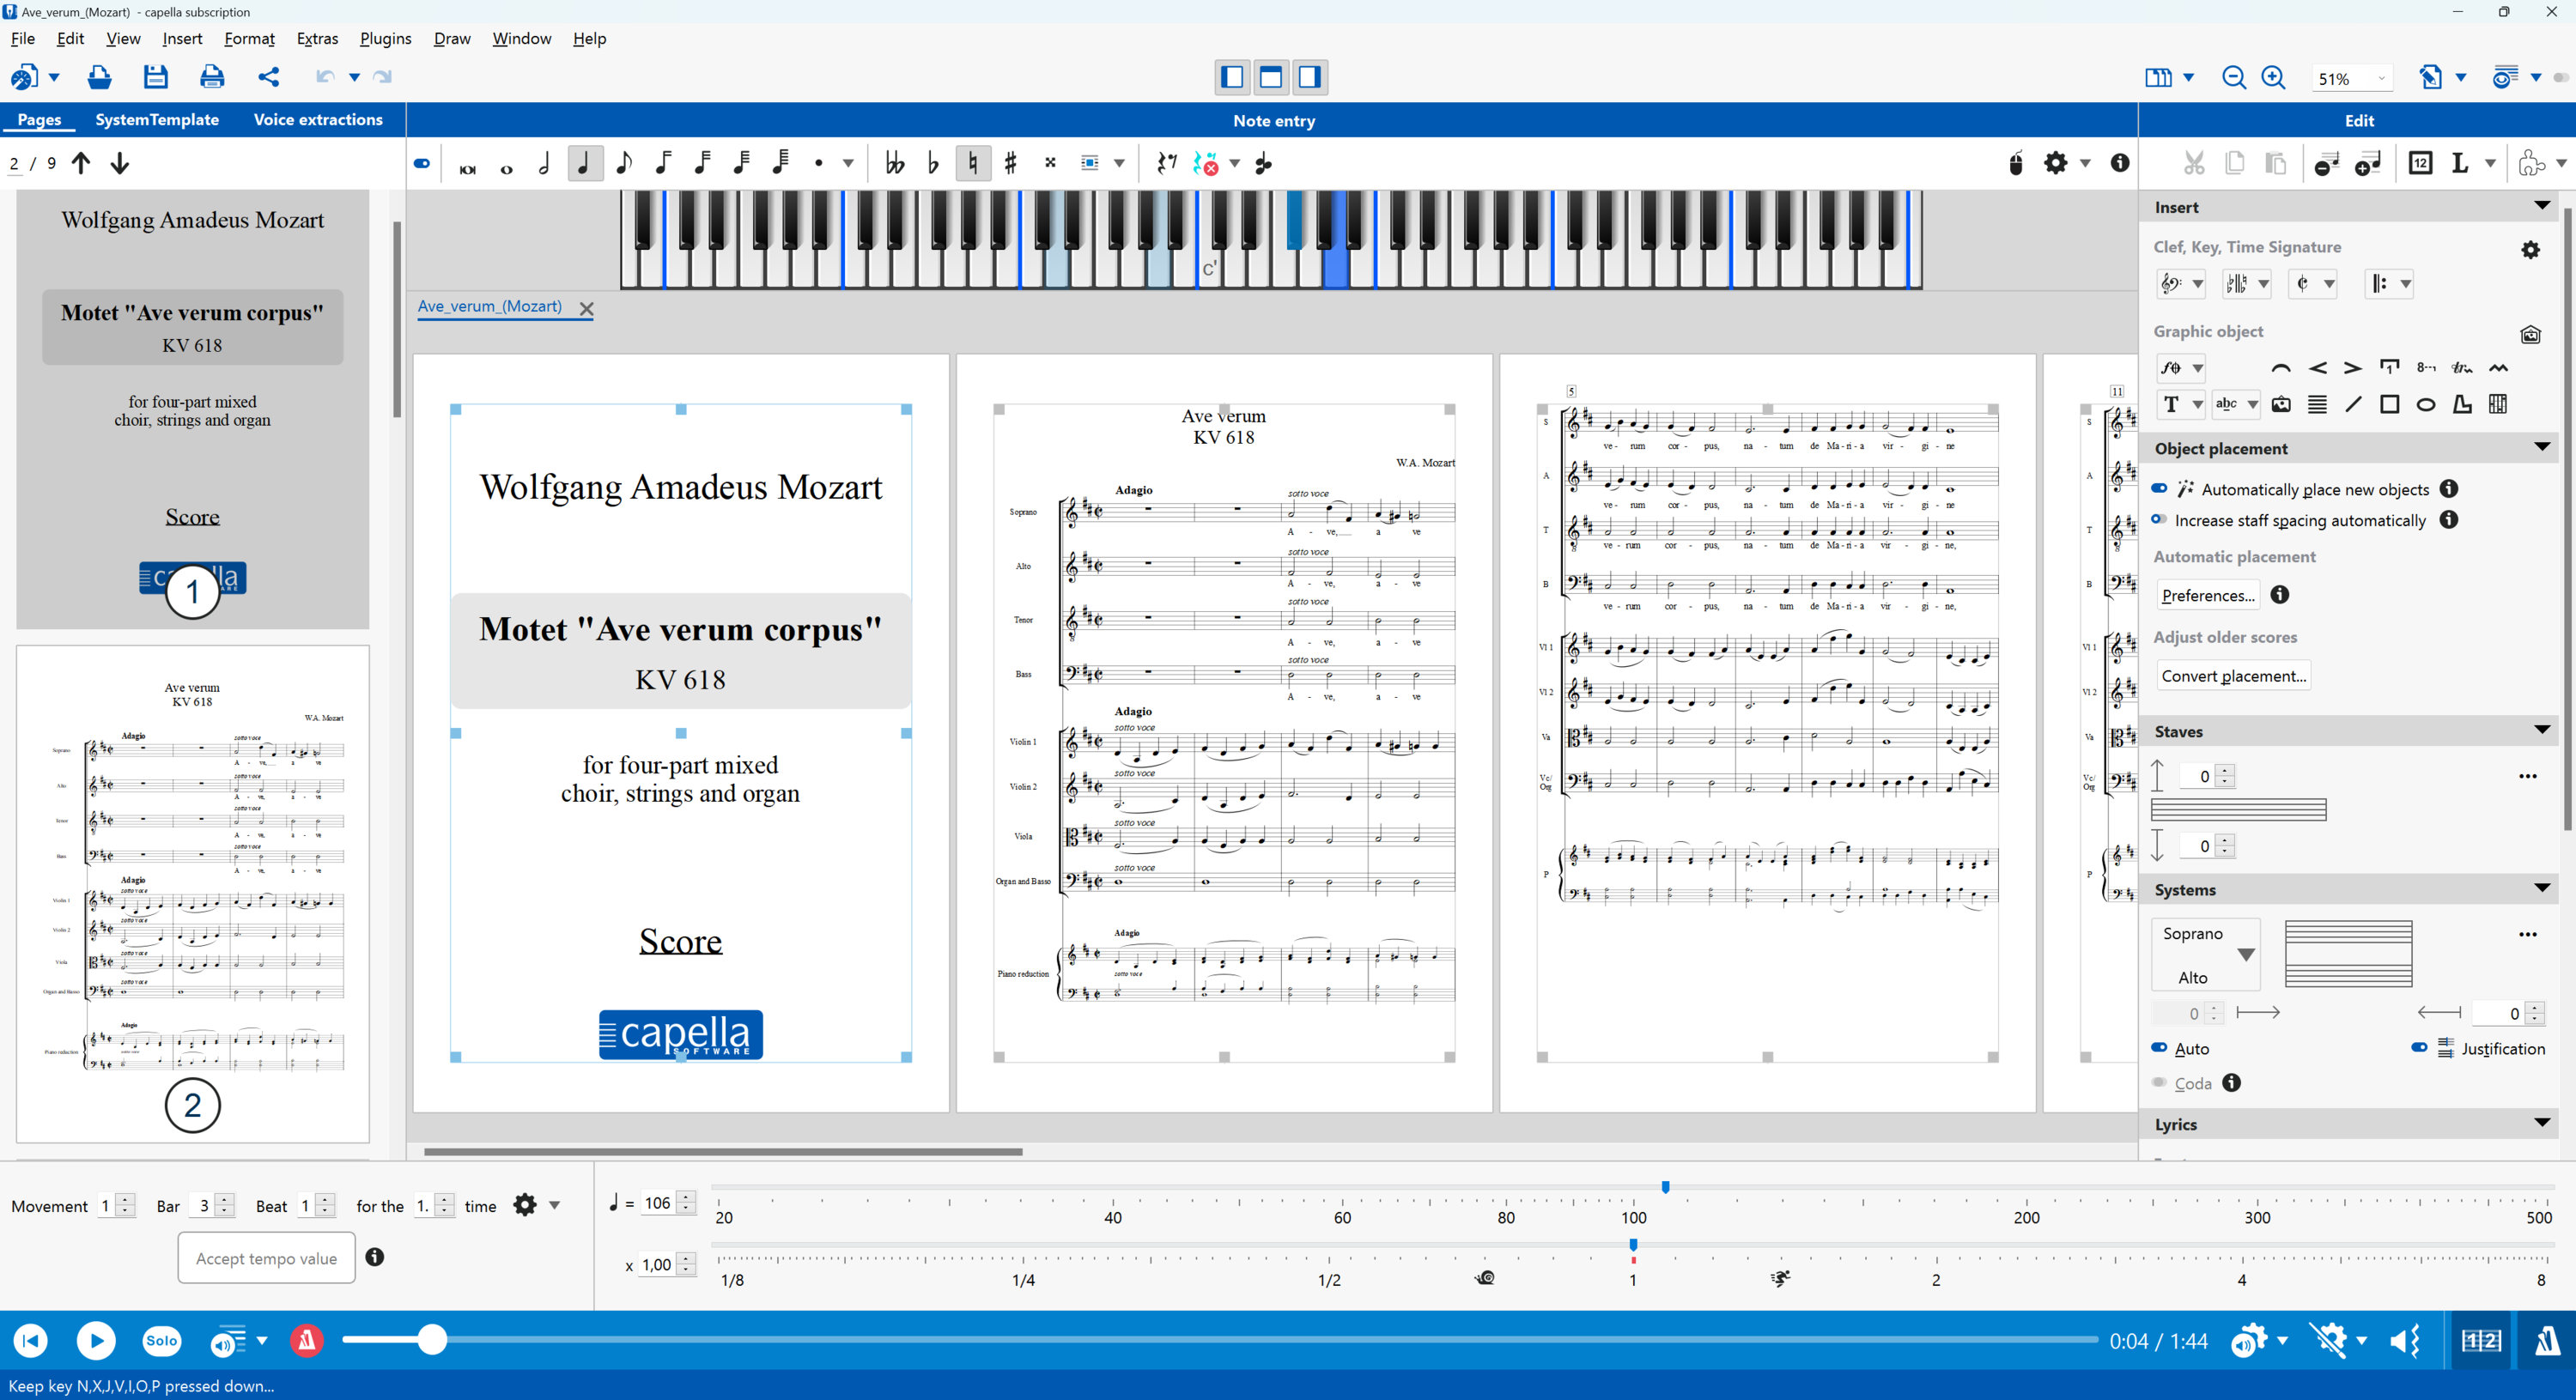2576x1400 pixels.
Task: Toggle Automatically place new objects
Action: pos(2159,489)
